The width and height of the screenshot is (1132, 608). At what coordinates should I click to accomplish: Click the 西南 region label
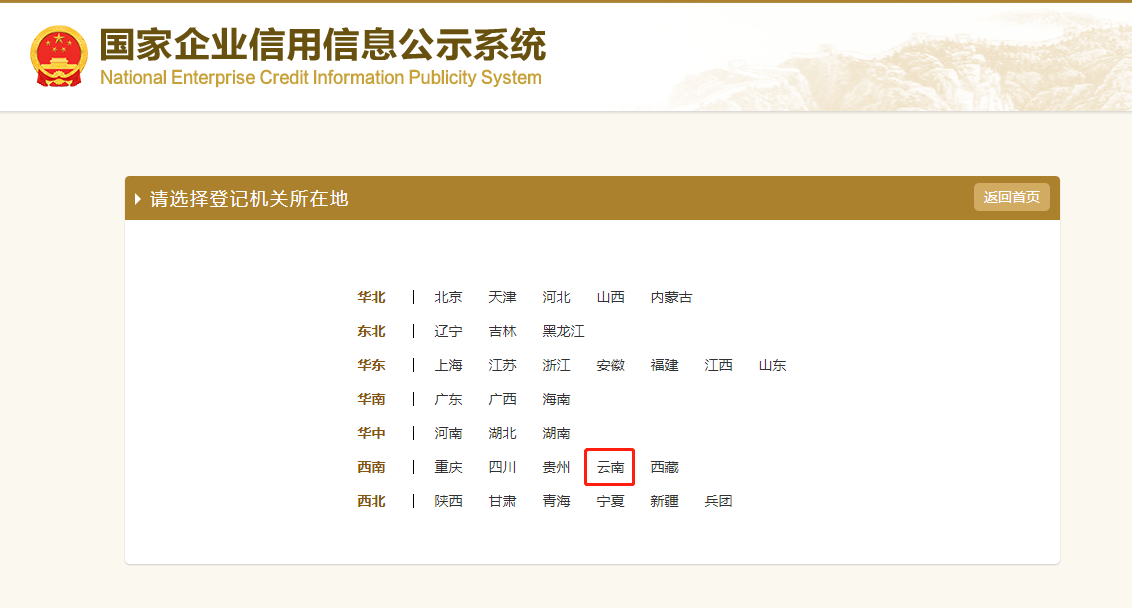click(x=371, y=467)
